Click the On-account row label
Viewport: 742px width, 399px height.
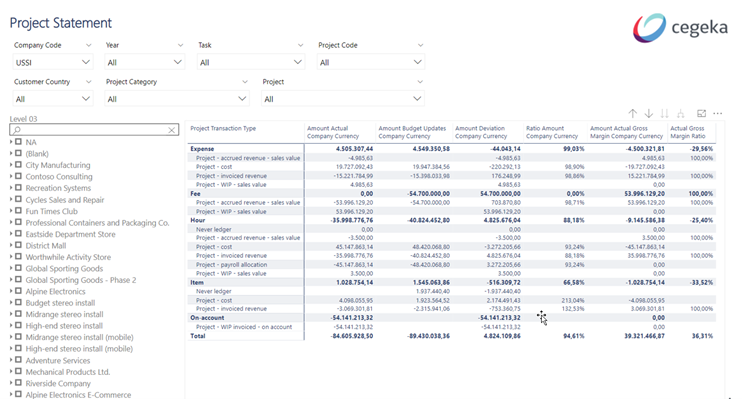[x=207, y=318]
